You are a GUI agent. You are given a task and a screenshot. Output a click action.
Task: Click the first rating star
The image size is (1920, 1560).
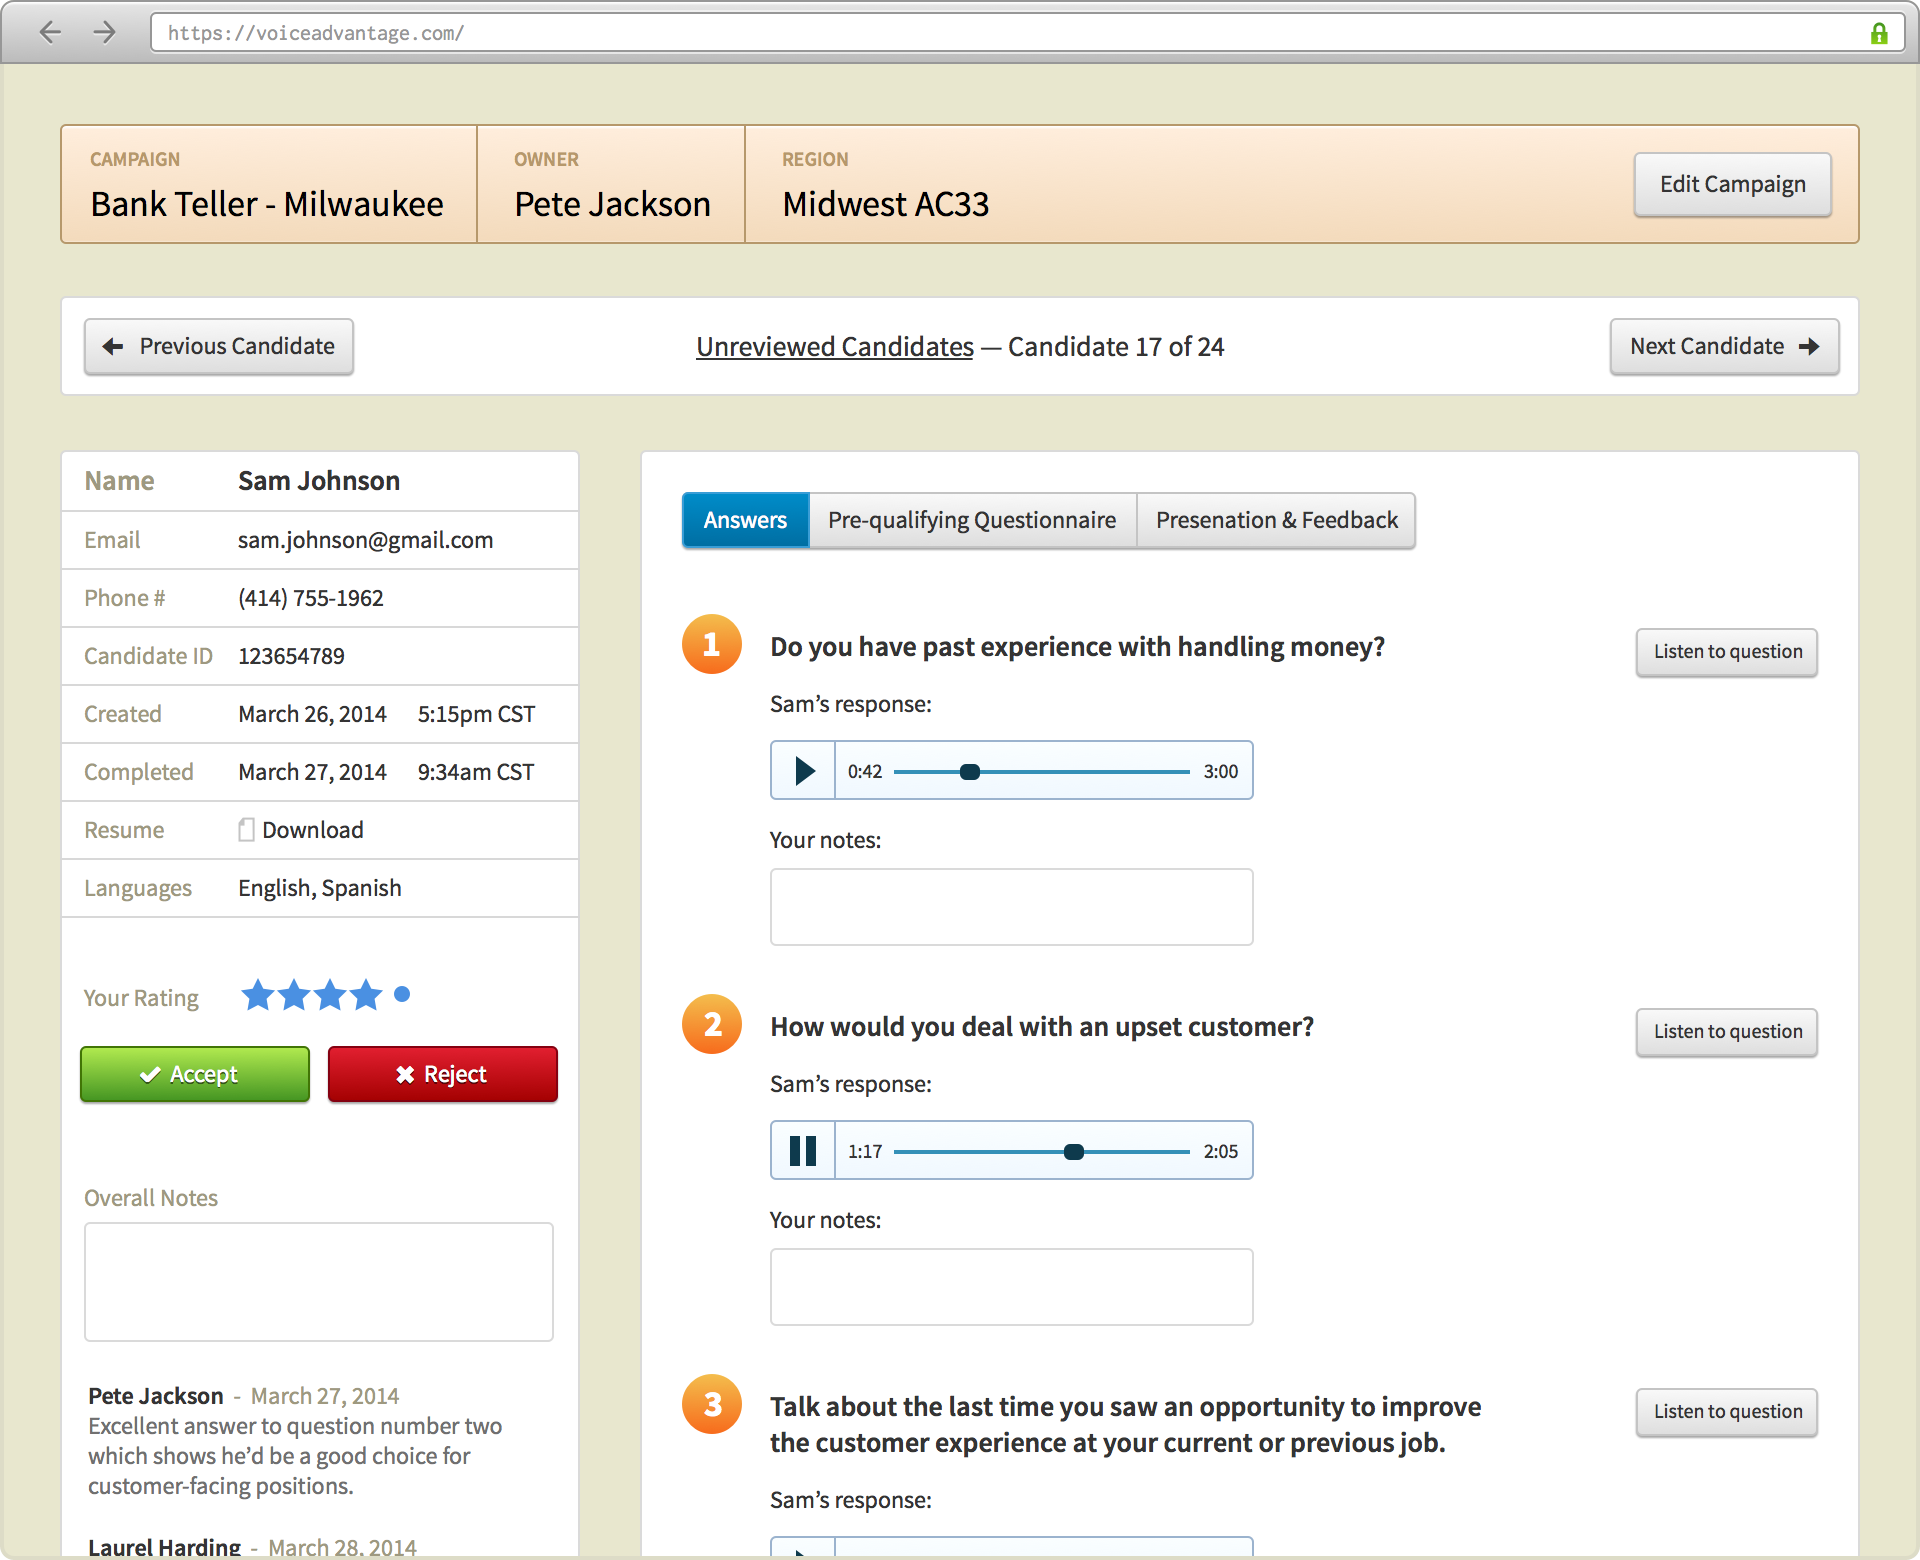tap(258, 995)
